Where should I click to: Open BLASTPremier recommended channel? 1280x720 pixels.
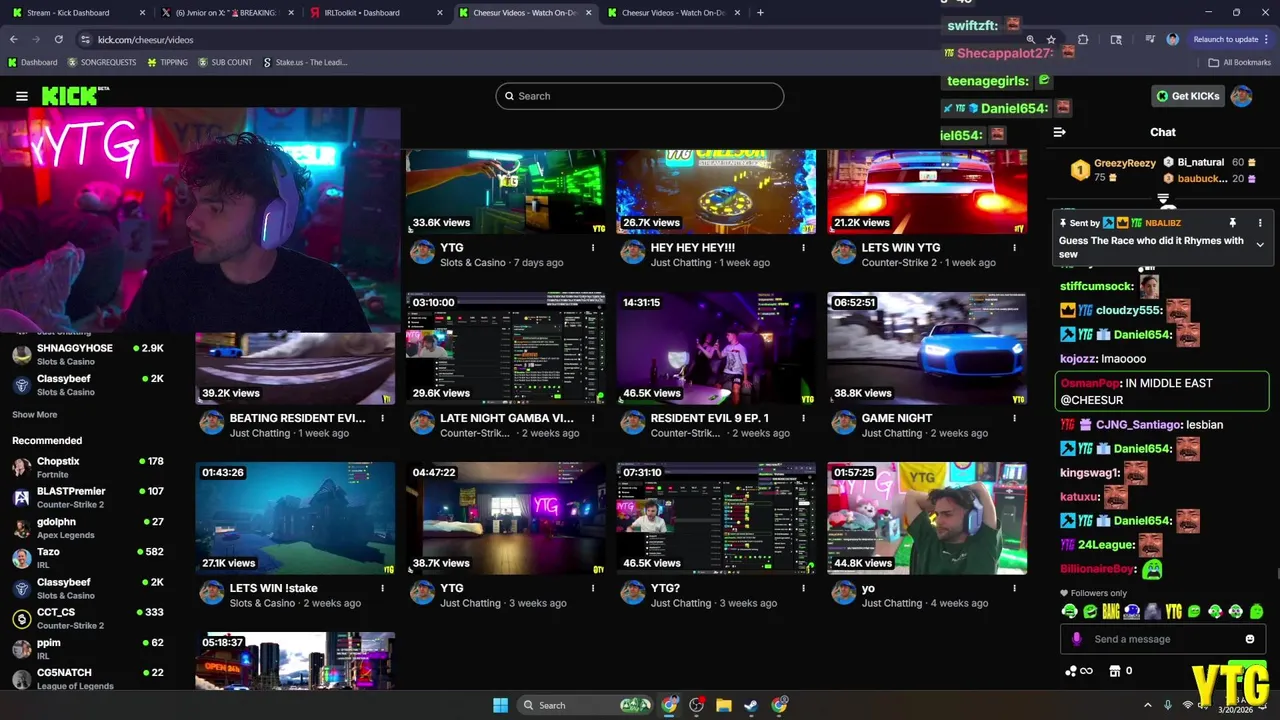coord(87,497)
